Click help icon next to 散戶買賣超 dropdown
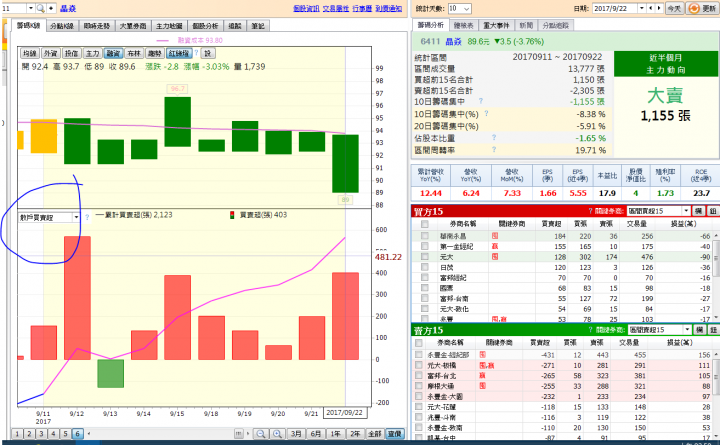720x445 pixels. point(87,217)
